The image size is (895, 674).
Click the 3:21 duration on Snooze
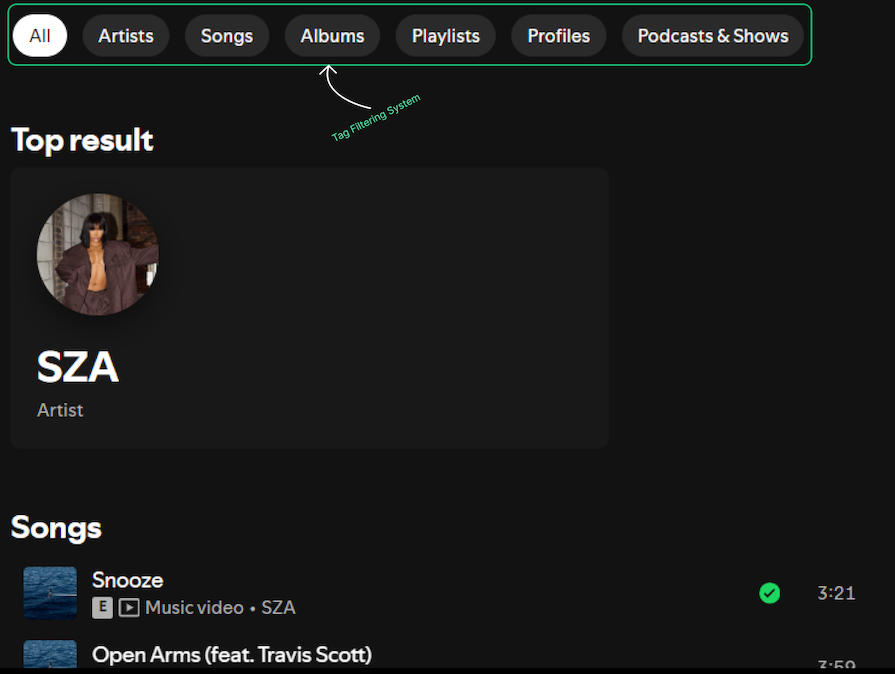pyautogui.click(x=836, y=593)
